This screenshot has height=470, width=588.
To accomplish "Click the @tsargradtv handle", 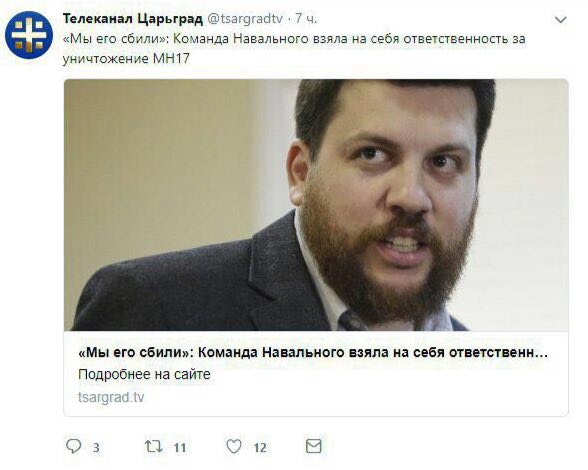I will point(245,18).
